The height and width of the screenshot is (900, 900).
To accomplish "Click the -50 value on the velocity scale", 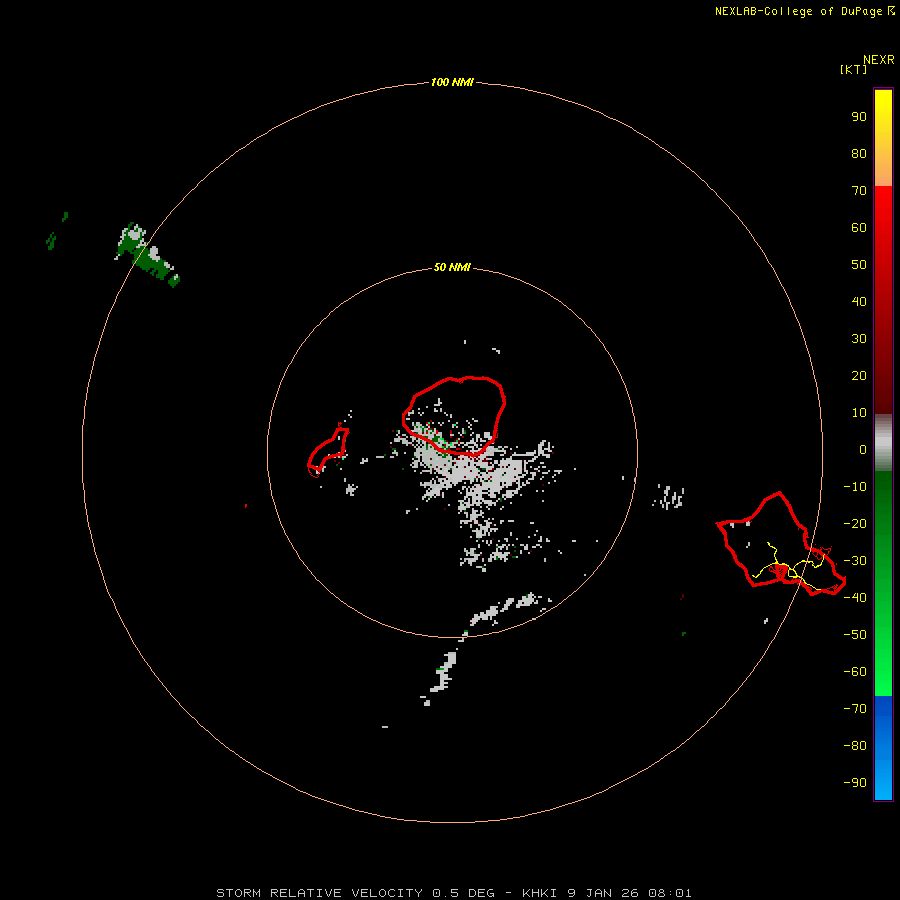I will pos(855,635).
